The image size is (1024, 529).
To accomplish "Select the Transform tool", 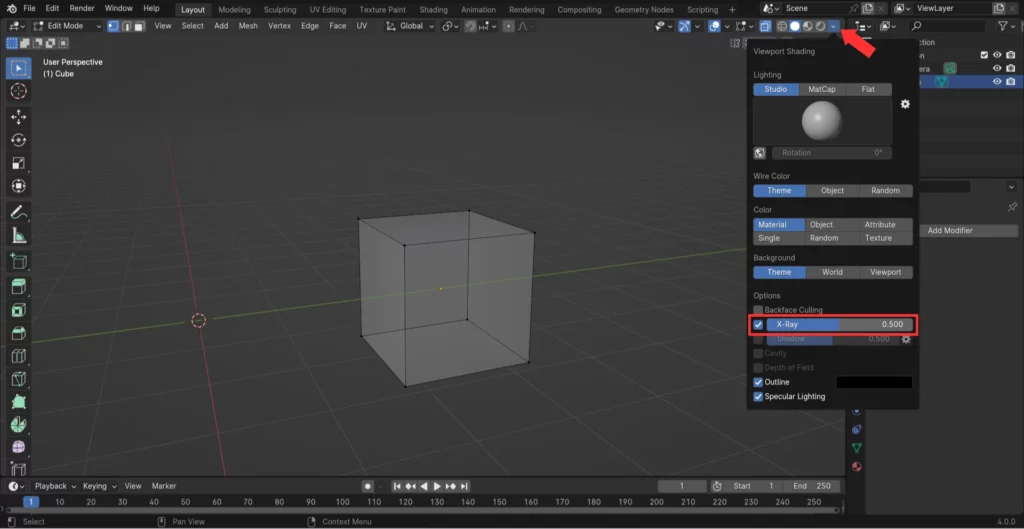I will click(x=18, y=186).
